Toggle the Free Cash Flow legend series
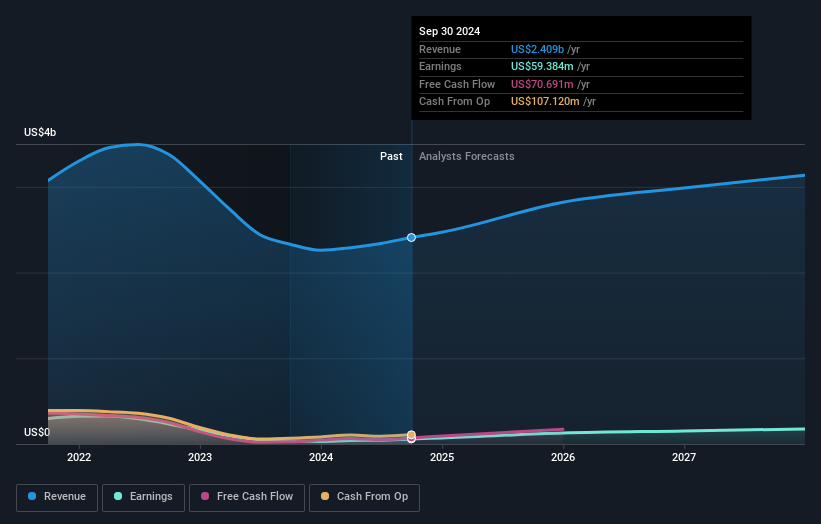The image size is (821, 524). coord(247,497)
